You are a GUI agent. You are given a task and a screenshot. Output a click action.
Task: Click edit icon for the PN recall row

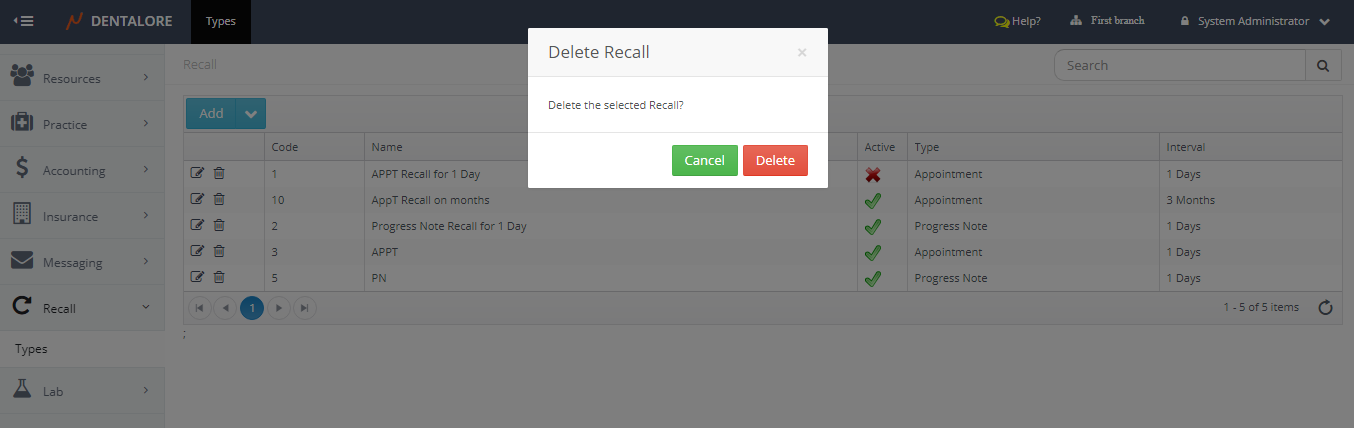tap(197, 278)
